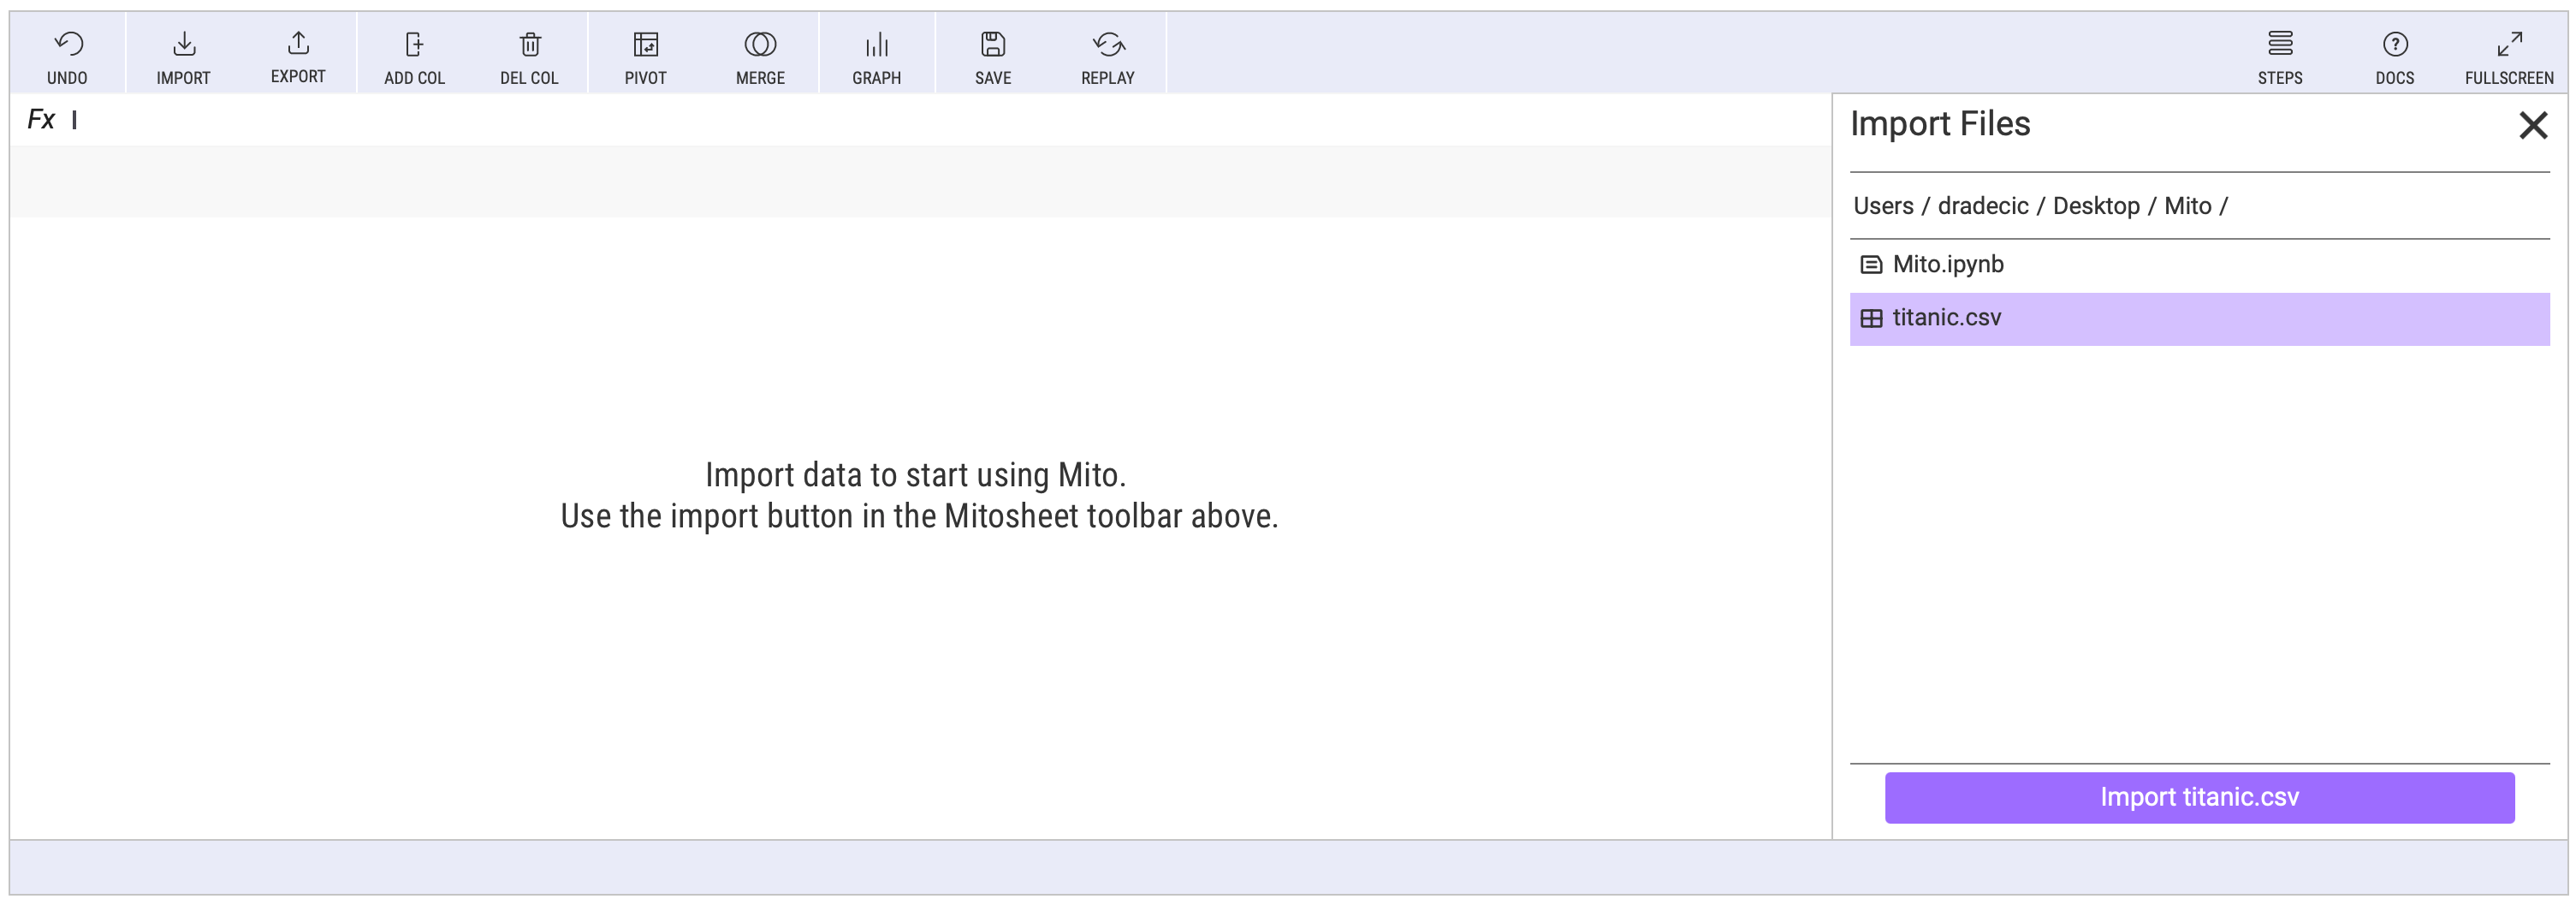Close the Import Files panel
The image size is (2576, 899).
click(x=2532, y=125)
